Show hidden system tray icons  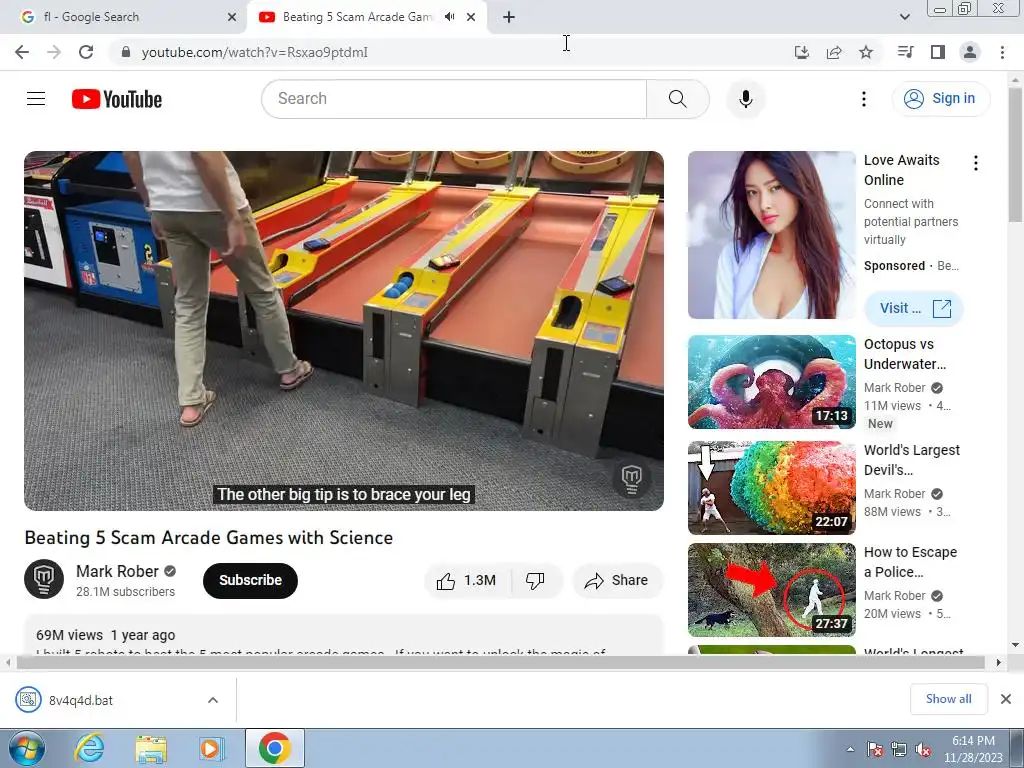click(850, 750)
